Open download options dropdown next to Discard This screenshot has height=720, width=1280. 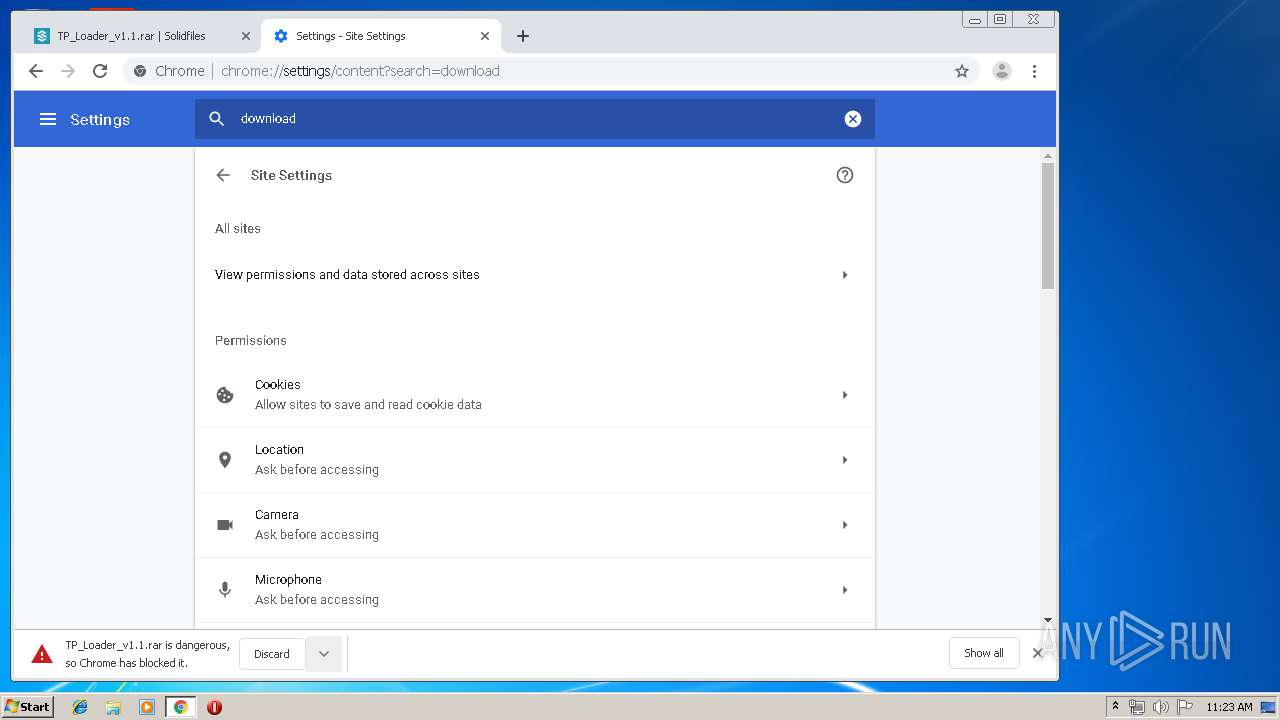coord(324,654)
